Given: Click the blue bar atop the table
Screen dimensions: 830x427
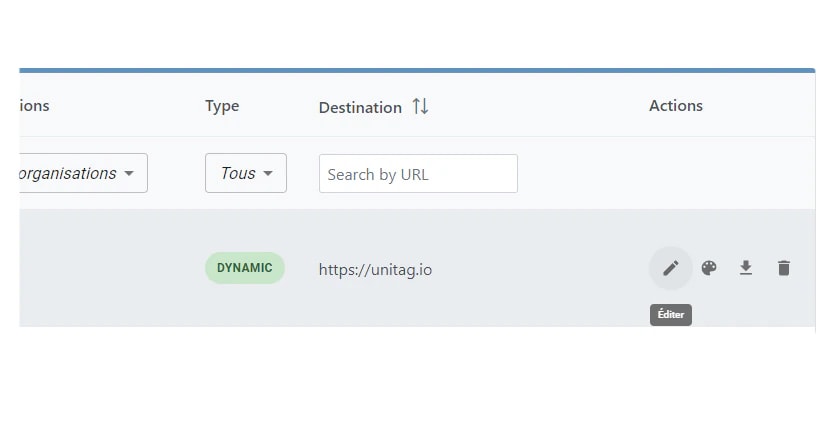Looking at the screenshot, I should click(x=417, y=70).
